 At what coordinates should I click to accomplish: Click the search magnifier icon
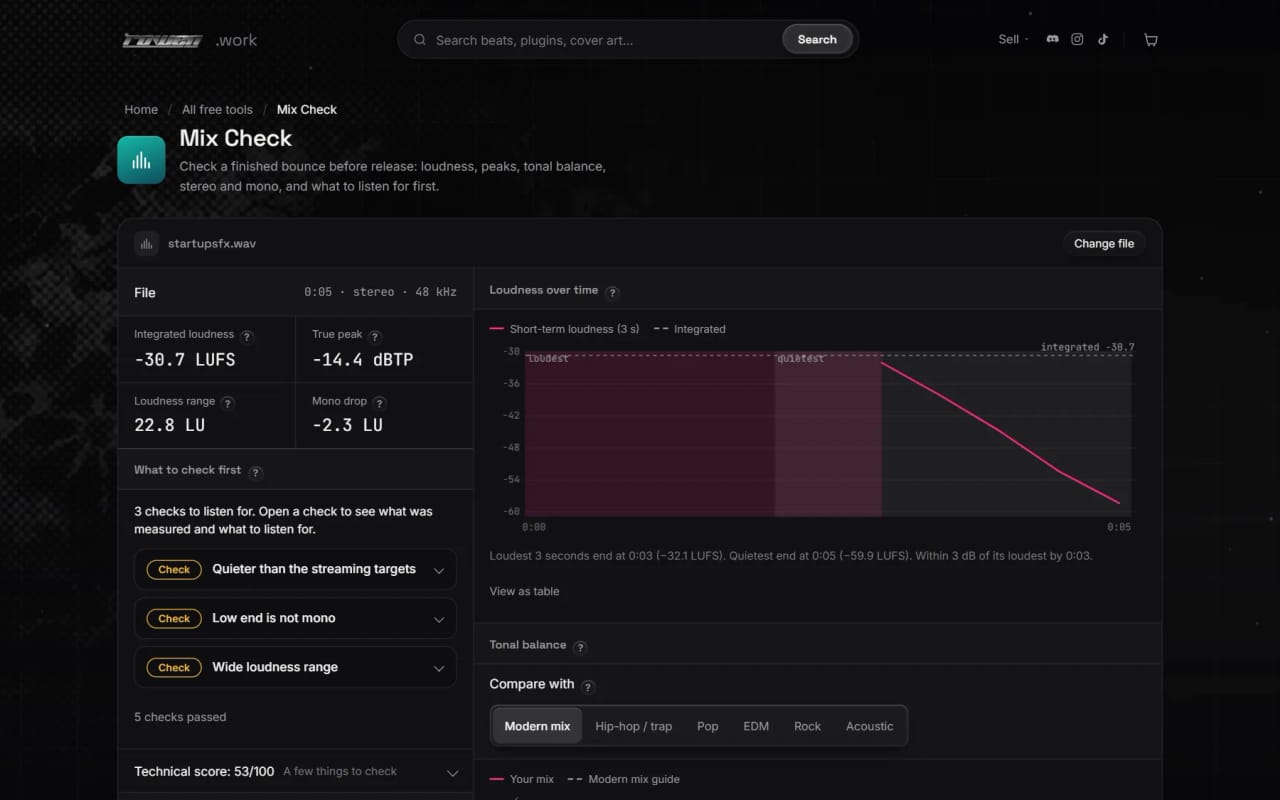tap(420, 40)
